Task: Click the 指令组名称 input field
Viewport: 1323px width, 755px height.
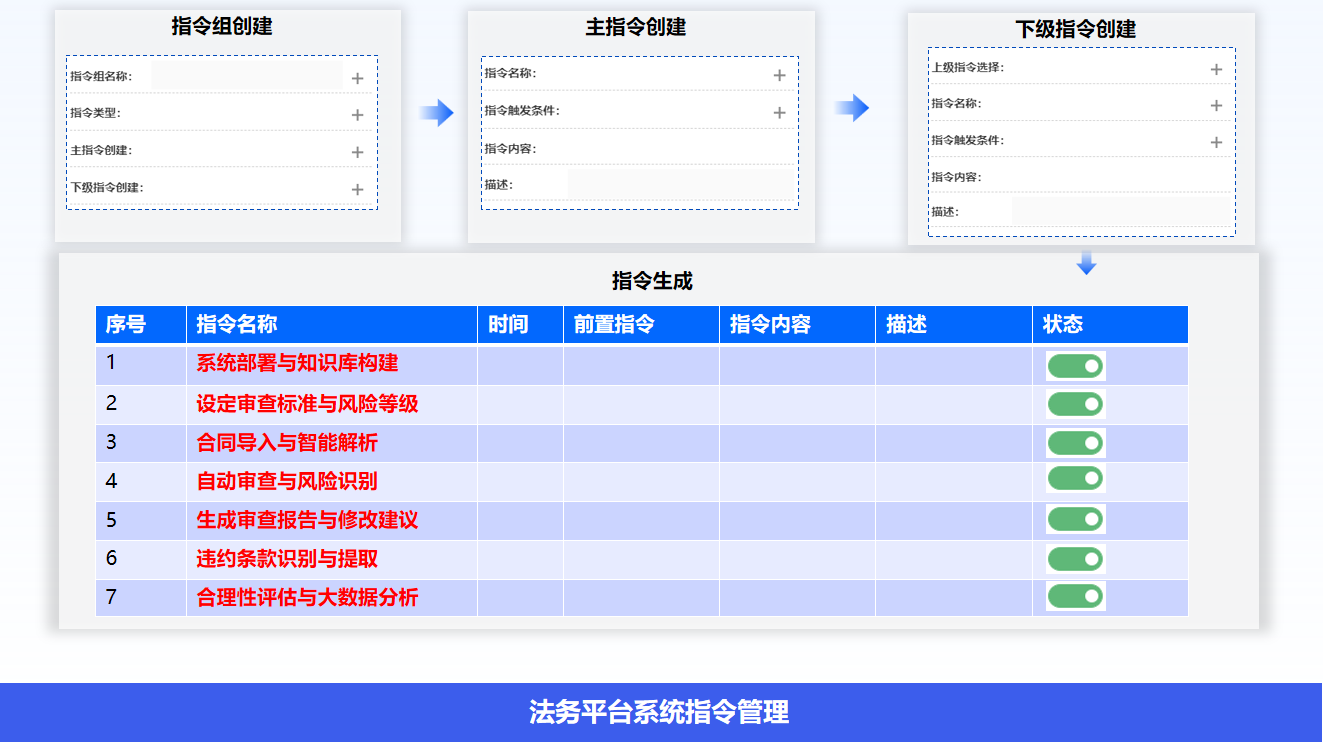Action: click(246, 76)
